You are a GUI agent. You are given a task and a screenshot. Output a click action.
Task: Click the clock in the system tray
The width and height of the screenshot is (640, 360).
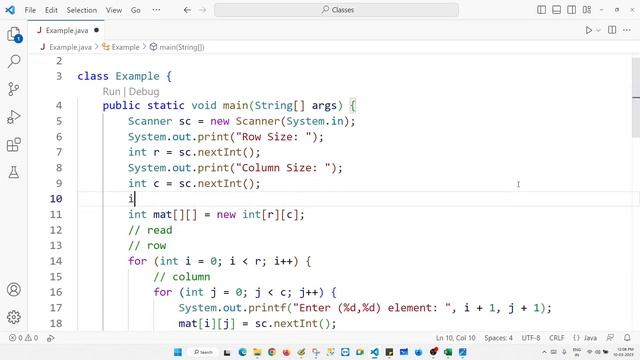(x=624, y=352)
